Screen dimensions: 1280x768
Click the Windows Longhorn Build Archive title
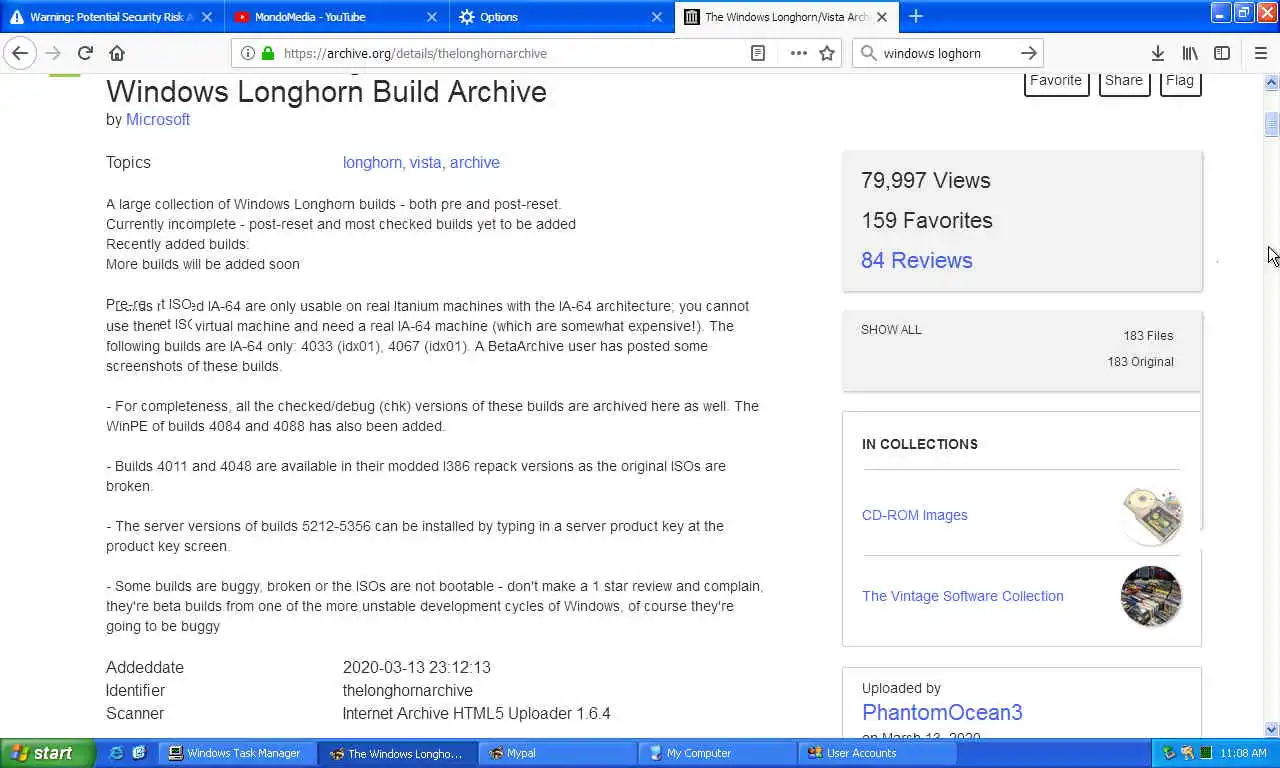coord(327,91)
